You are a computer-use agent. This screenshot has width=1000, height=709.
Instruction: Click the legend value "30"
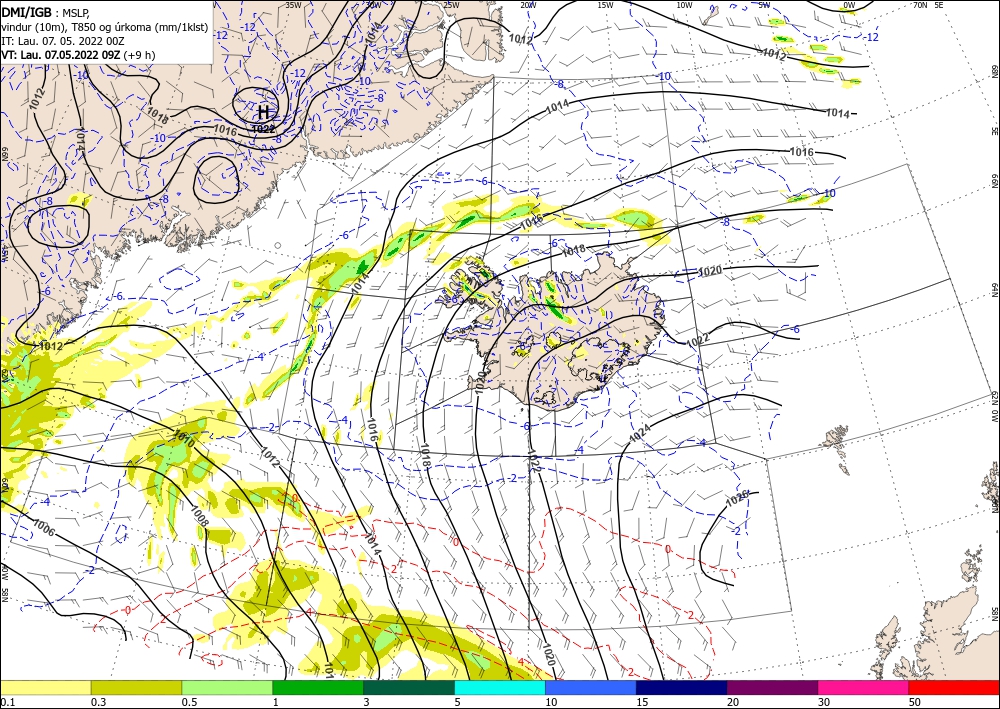coord(824,702)
